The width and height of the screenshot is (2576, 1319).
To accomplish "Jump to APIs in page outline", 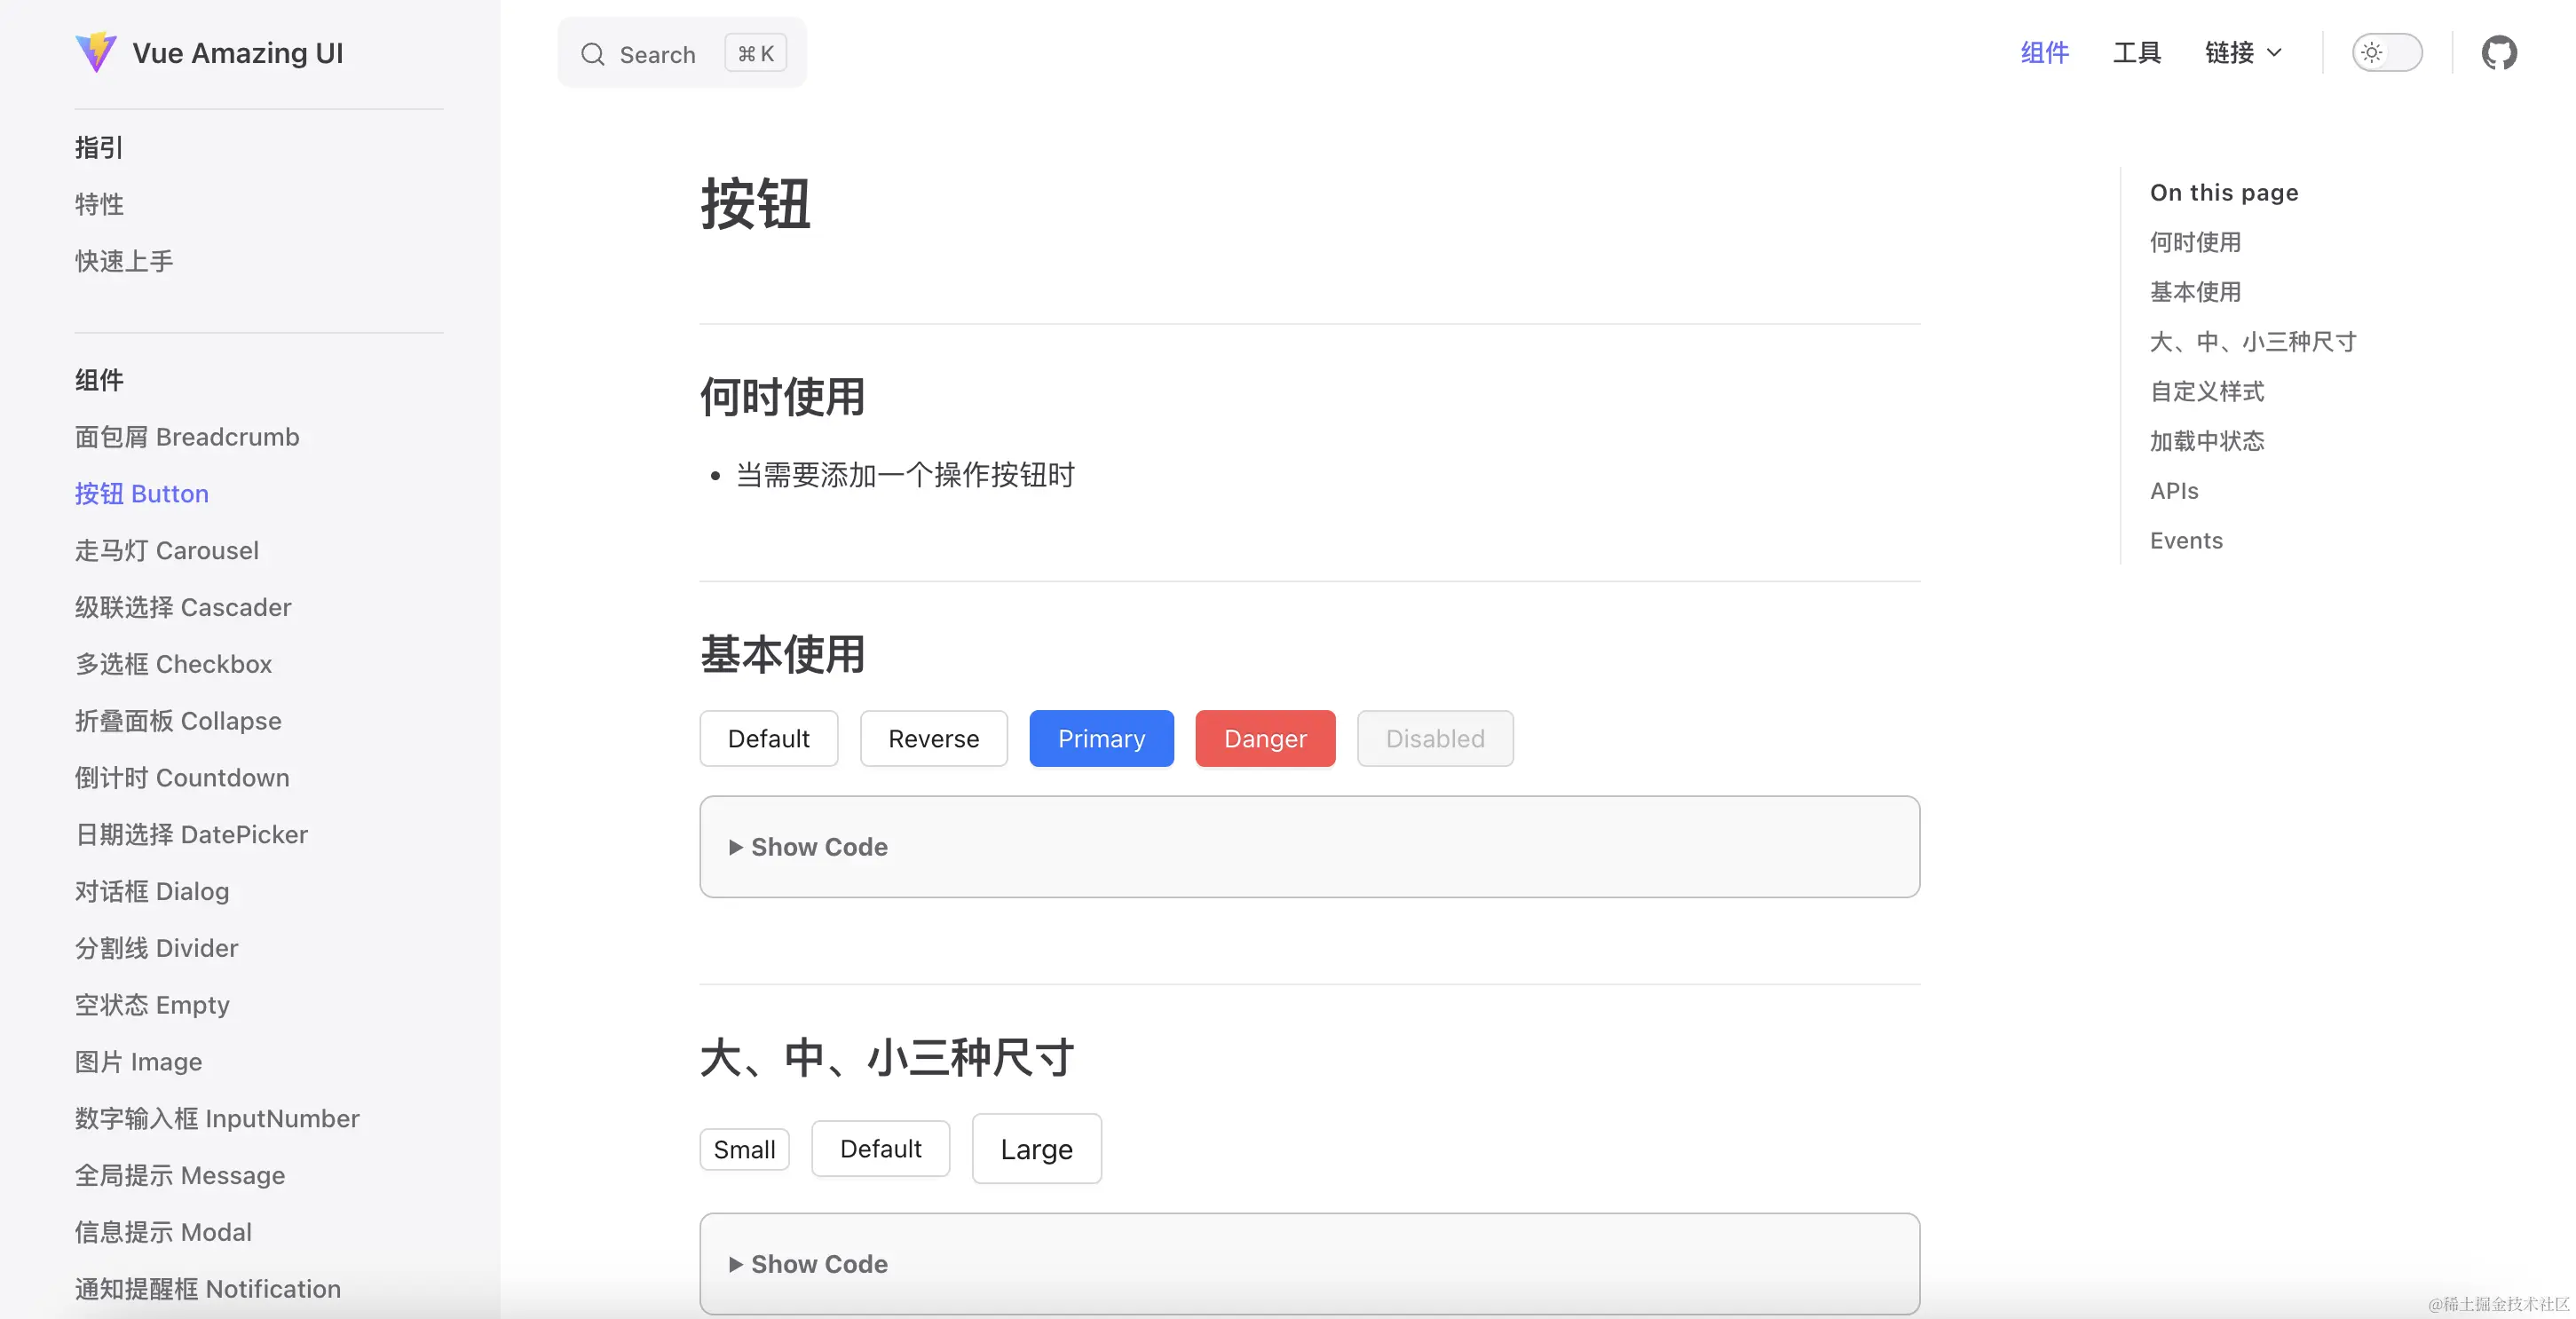I will tap(2174, 491).
